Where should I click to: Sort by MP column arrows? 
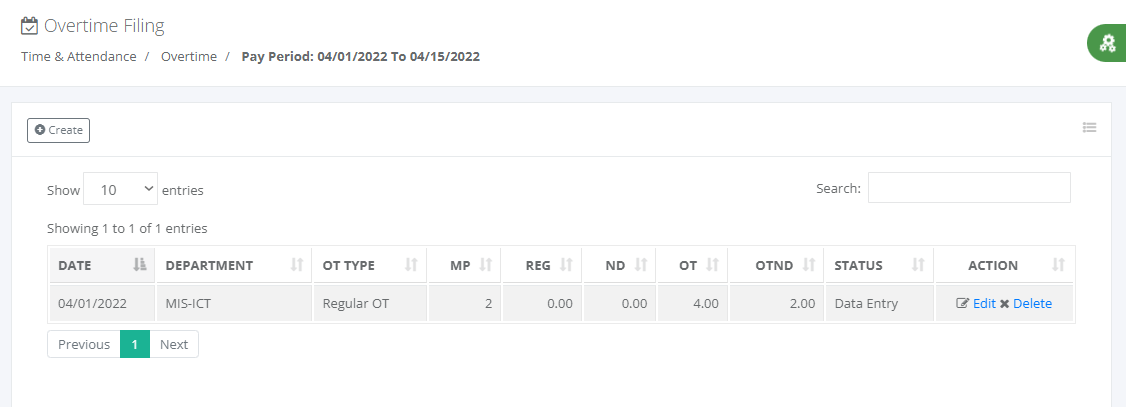coord(485,265)
